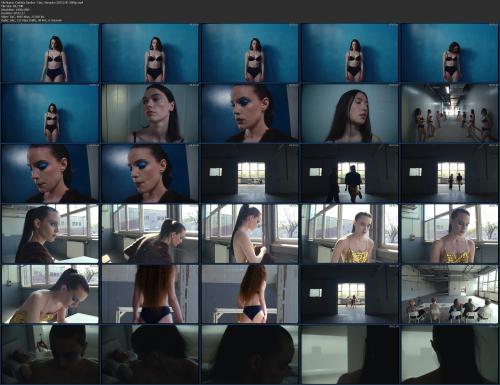Select profile silhouette thumbnail against bright window

pyautogui.click(x=450, y=354)
